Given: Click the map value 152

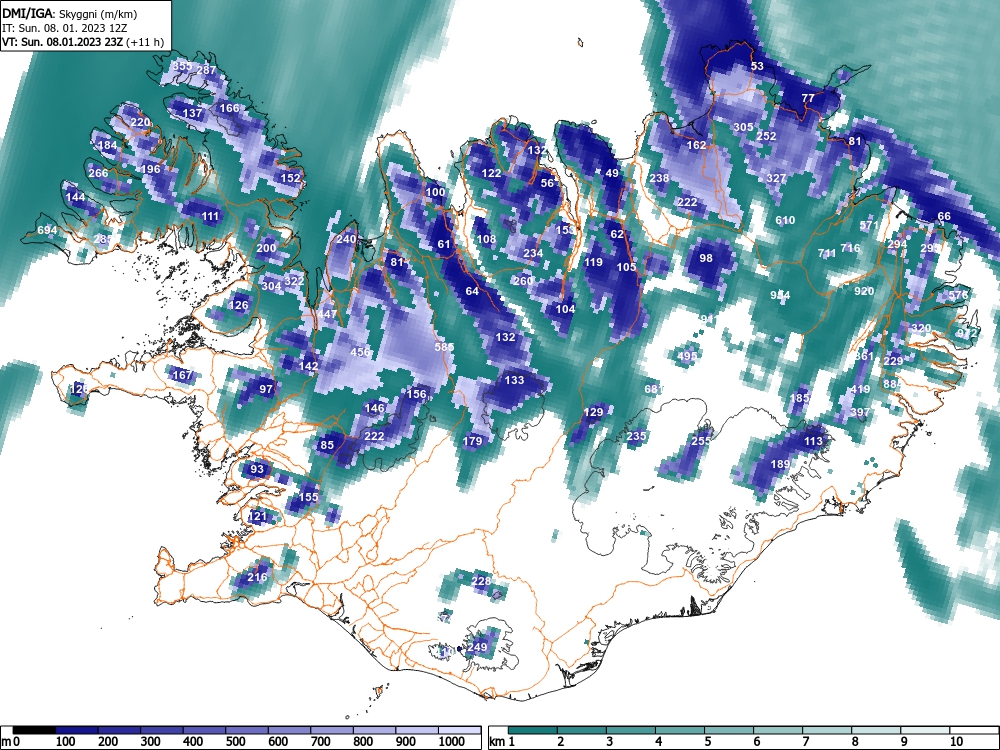Looking at the screenshot, I should click(x=290, y=178).
